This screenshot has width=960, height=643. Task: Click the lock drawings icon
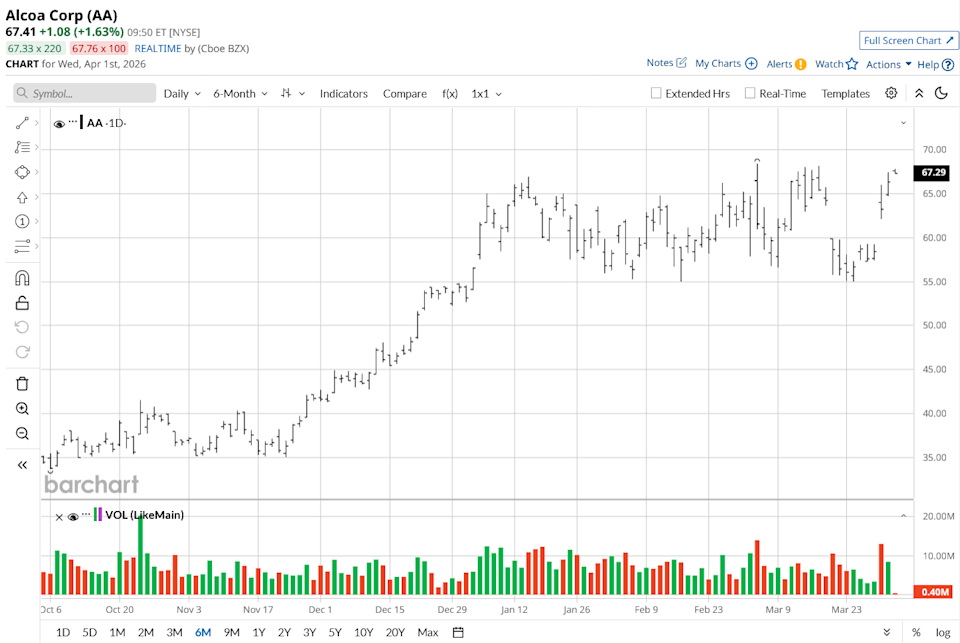tap(22, 302)
